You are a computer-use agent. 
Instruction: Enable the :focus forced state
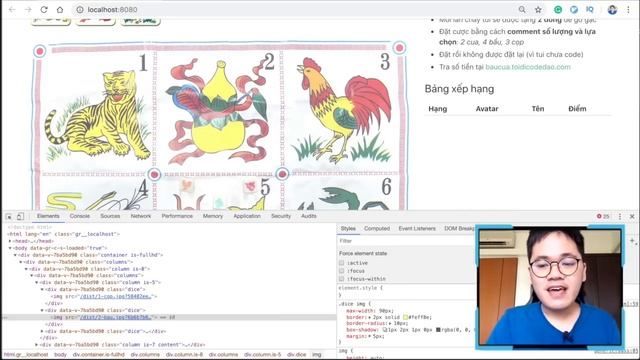[341, 271]
